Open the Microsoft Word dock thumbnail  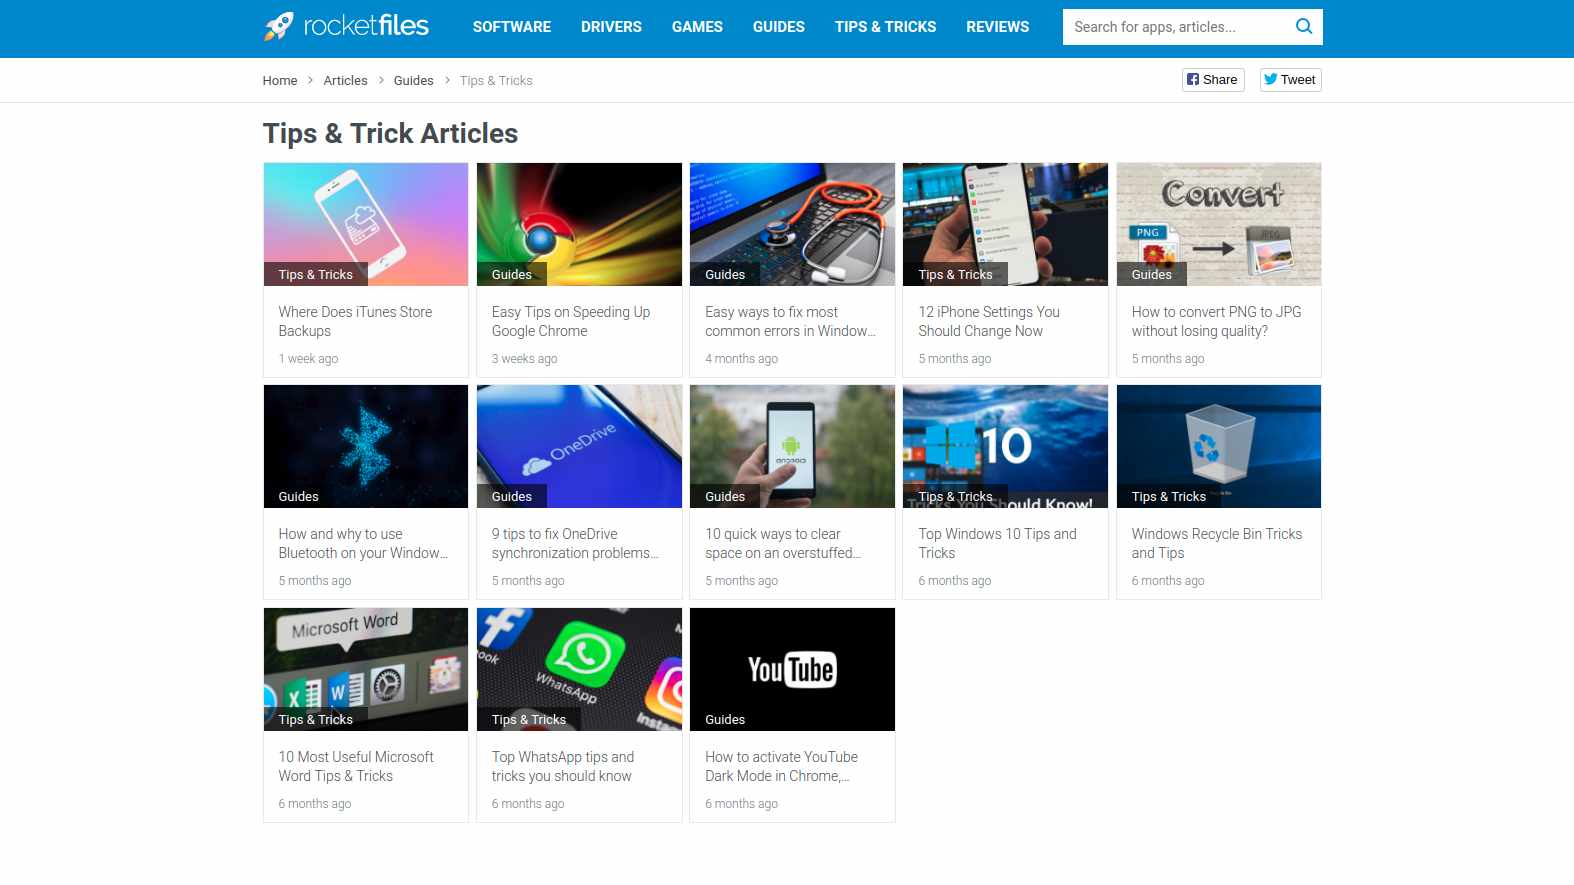pos(366,669)
